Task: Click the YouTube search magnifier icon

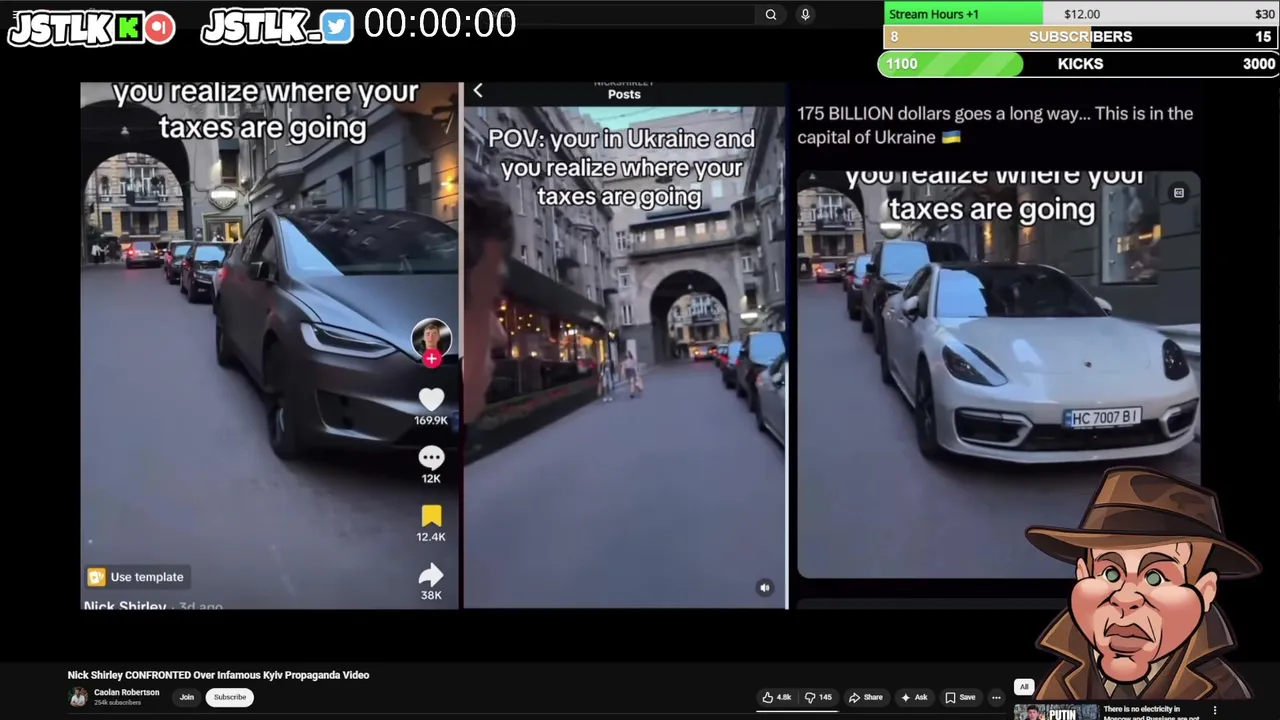Action: tap(771, 14)
